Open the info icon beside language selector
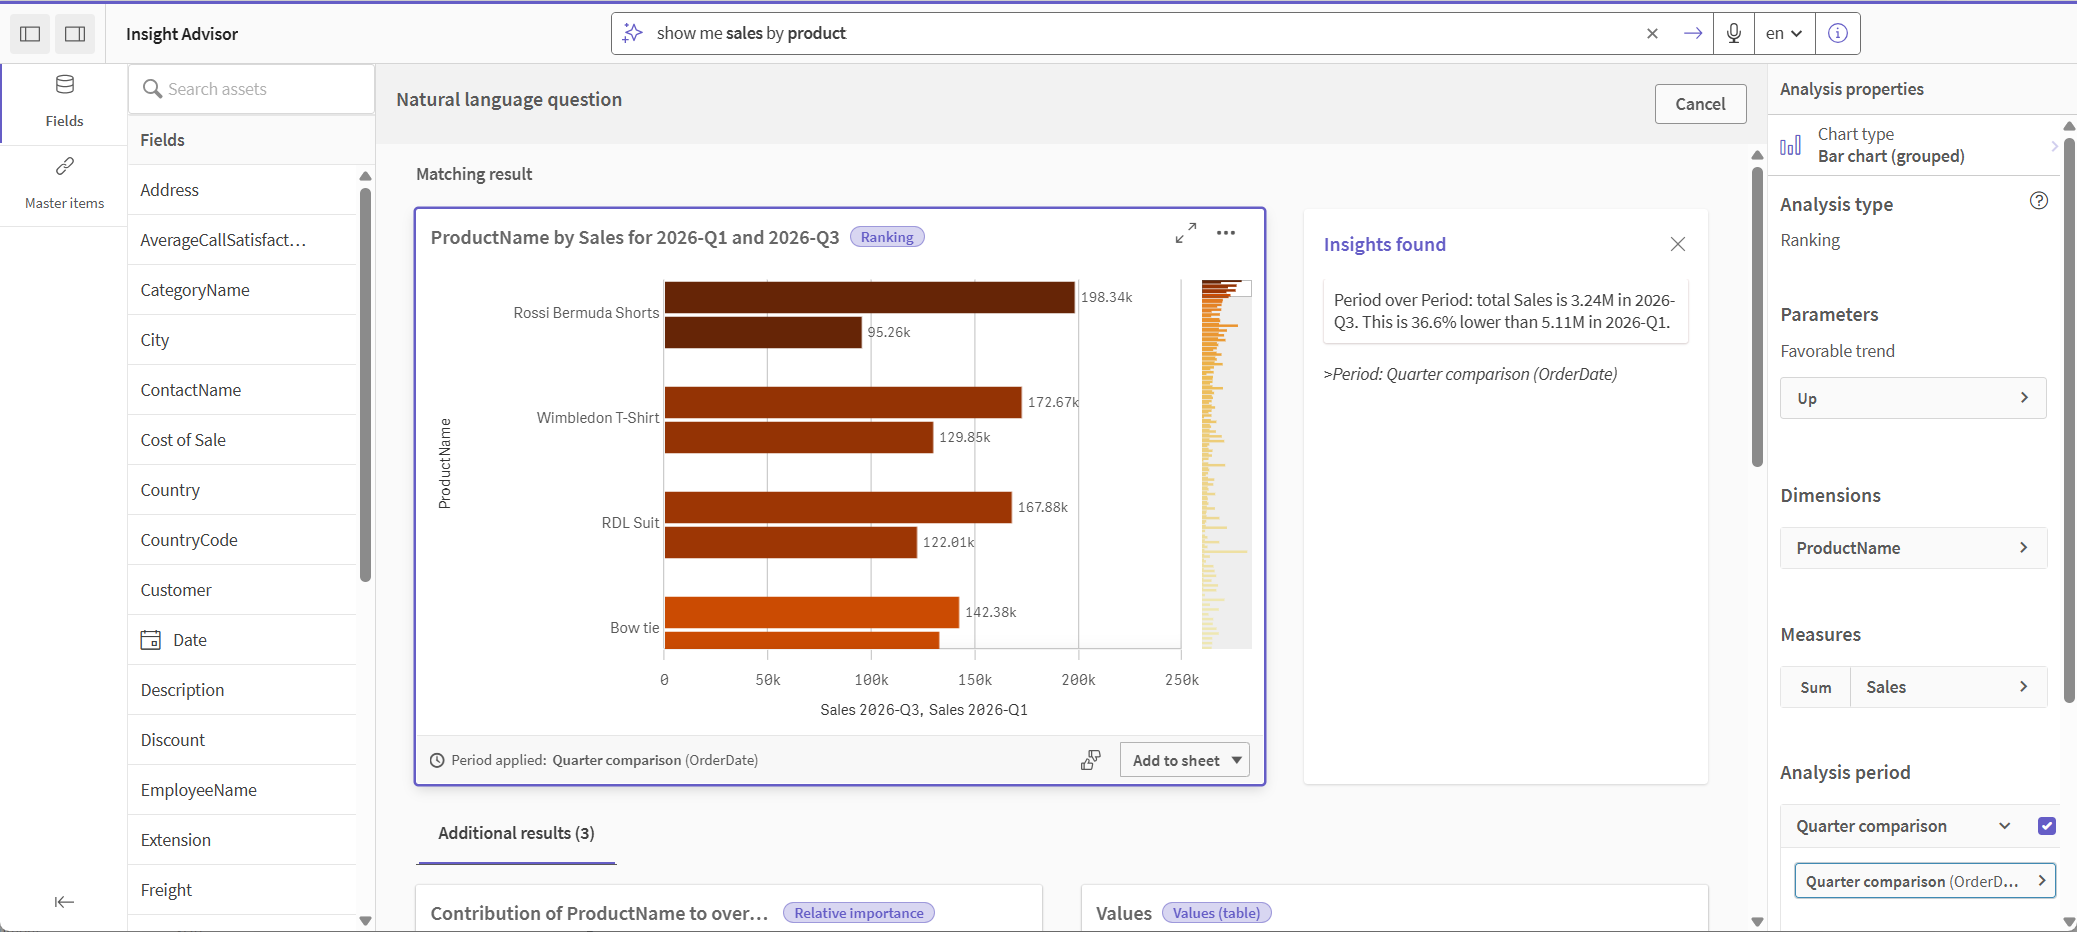Image resolution: width=2077 pixels, height=932 pixels. click(1838, 33)
